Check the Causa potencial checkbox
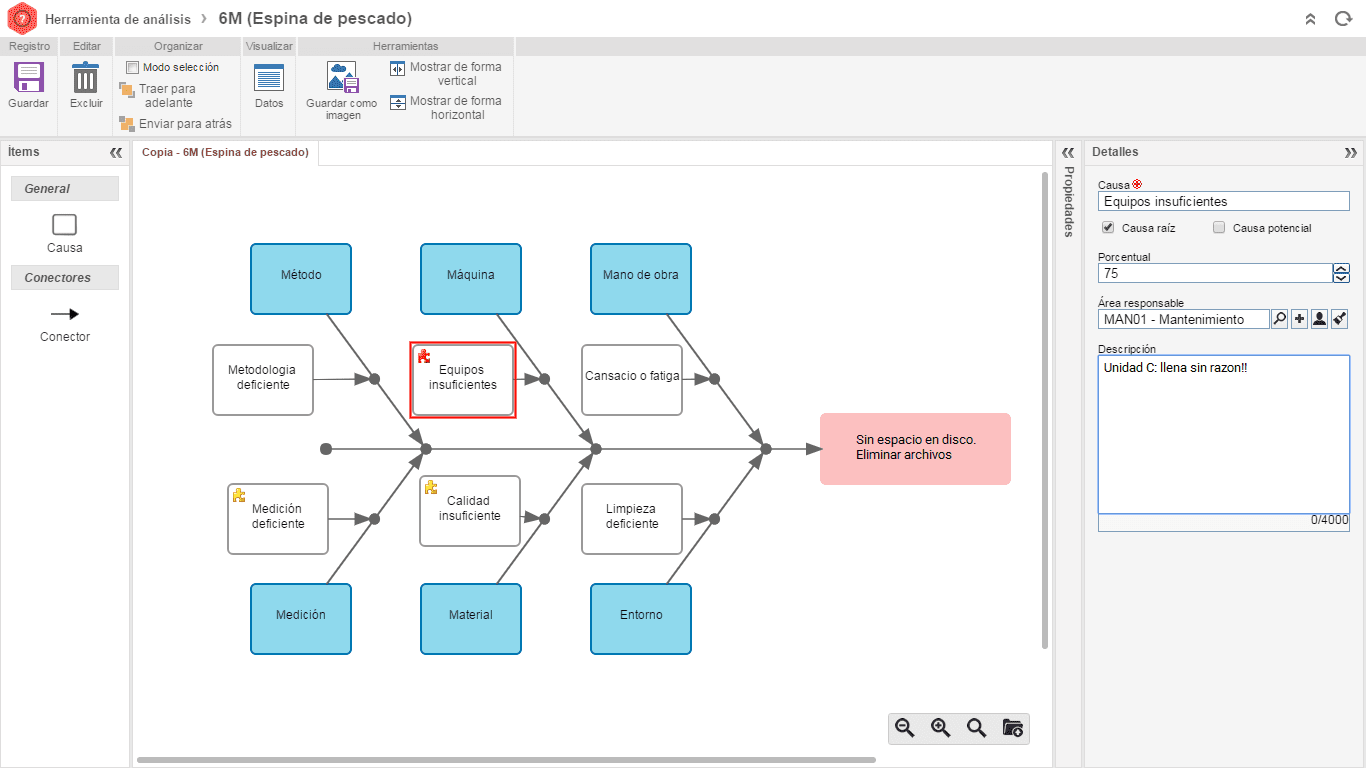Image resolution: width=1366 pixels, height=768 pixels. point(1219,227)
